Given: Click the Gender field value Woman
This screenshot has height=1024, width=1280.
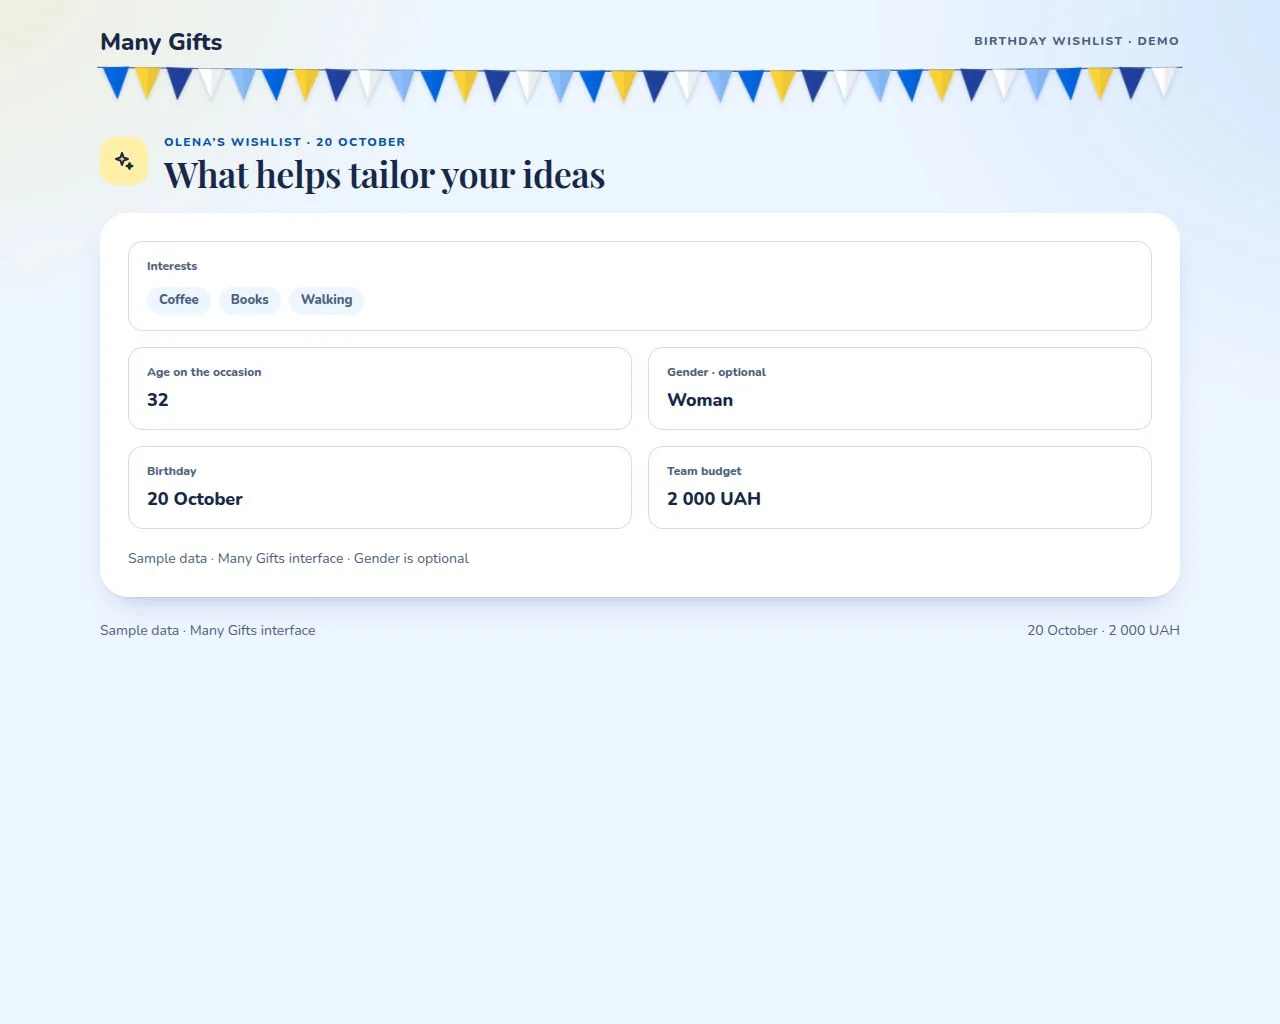Looking at the screenshot, I should [700, 400].
